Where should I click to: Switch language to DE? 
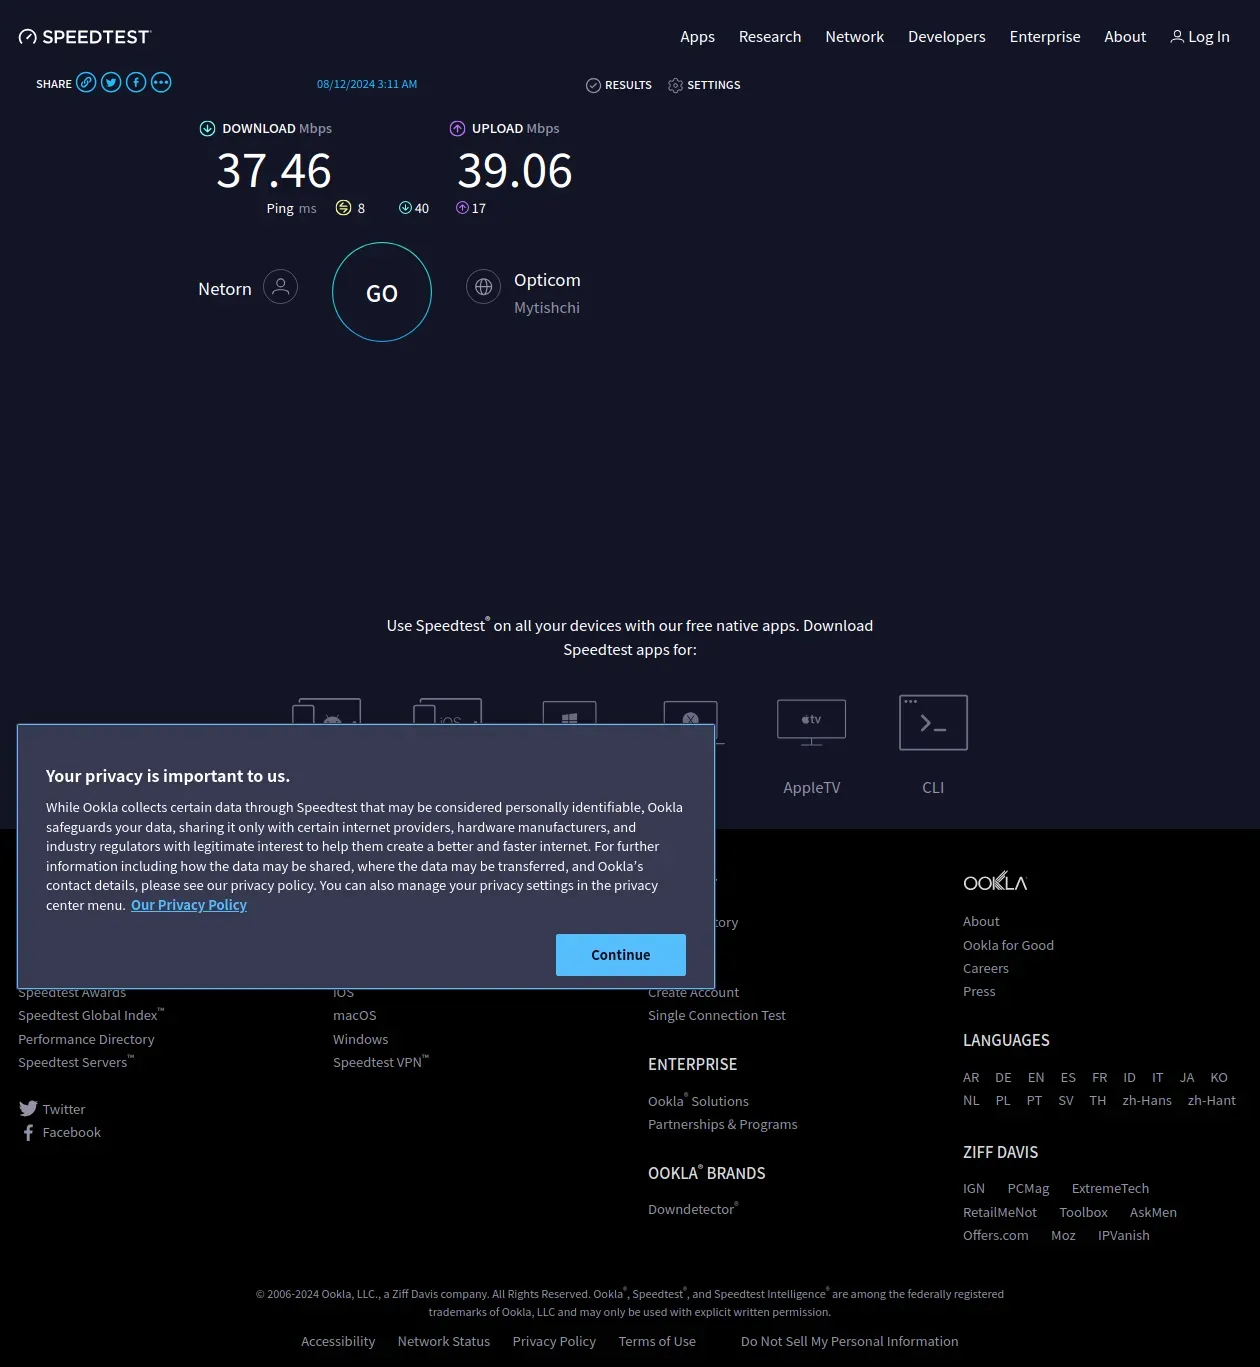click(x=1003, y=1077)
